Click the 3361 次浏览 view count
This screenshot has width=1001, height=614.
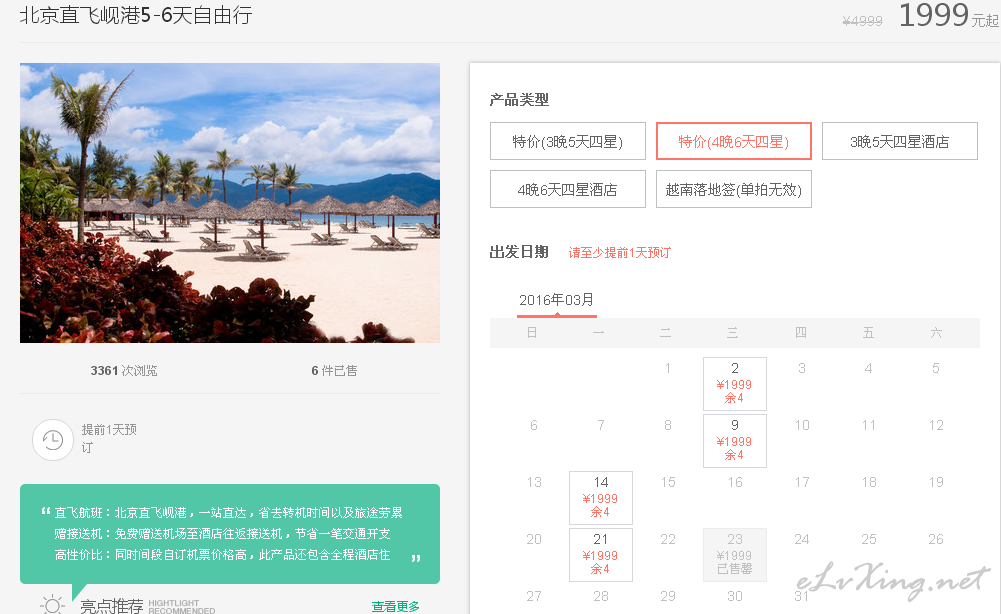(x=124, y=370)
